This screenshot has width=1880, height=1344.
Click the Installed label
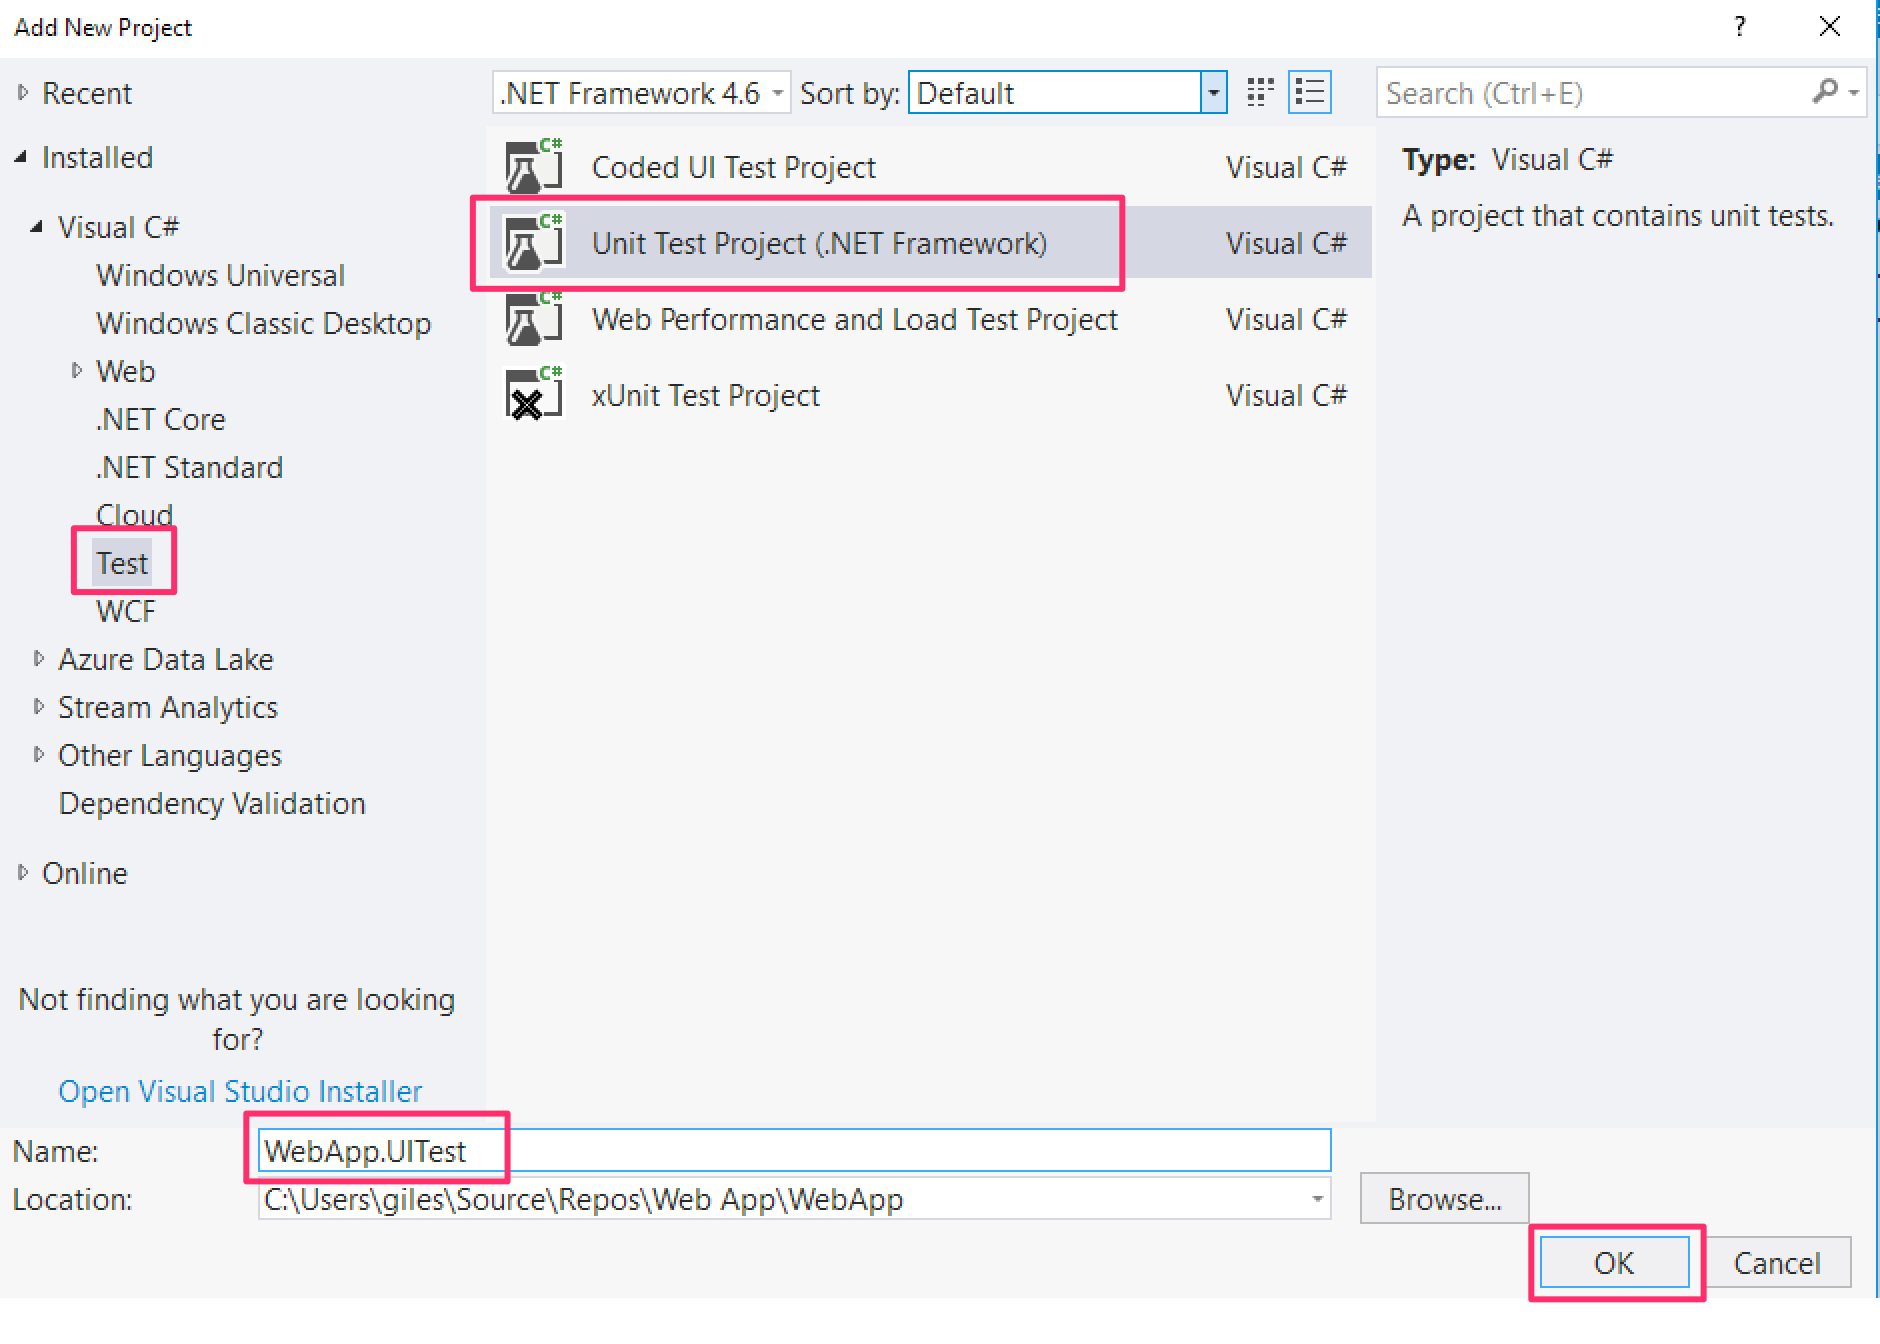click(97, 157)
